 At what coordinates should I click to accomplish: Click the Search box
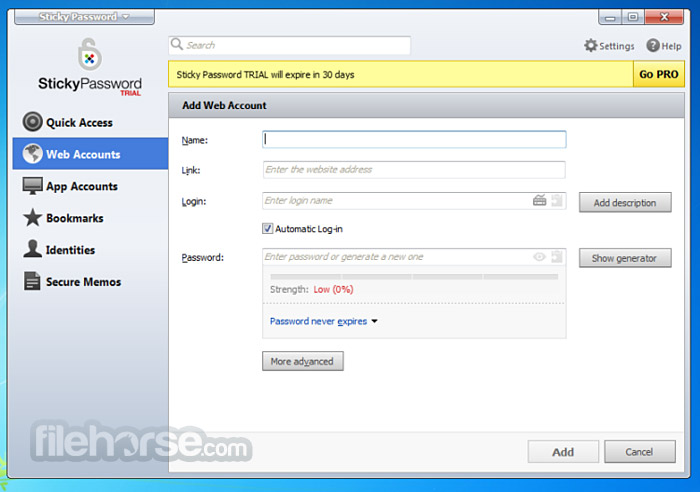(x=289, y=45)
